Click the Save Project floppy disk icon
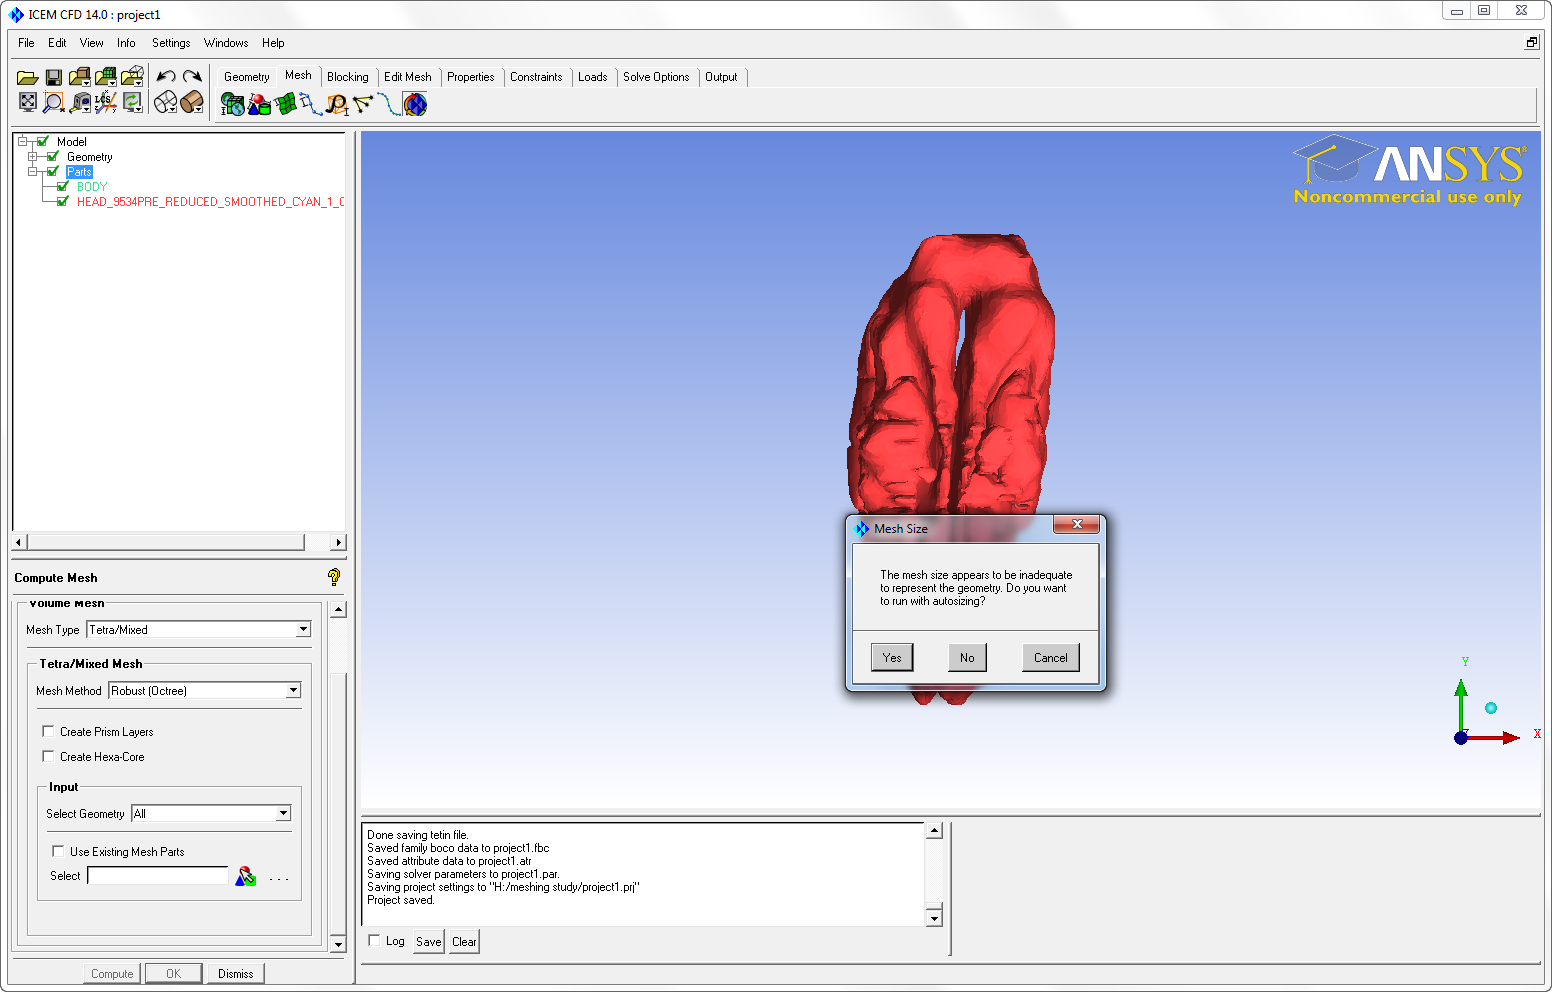Viewport: 1552px width, 992px height. [x=54, y=77]
